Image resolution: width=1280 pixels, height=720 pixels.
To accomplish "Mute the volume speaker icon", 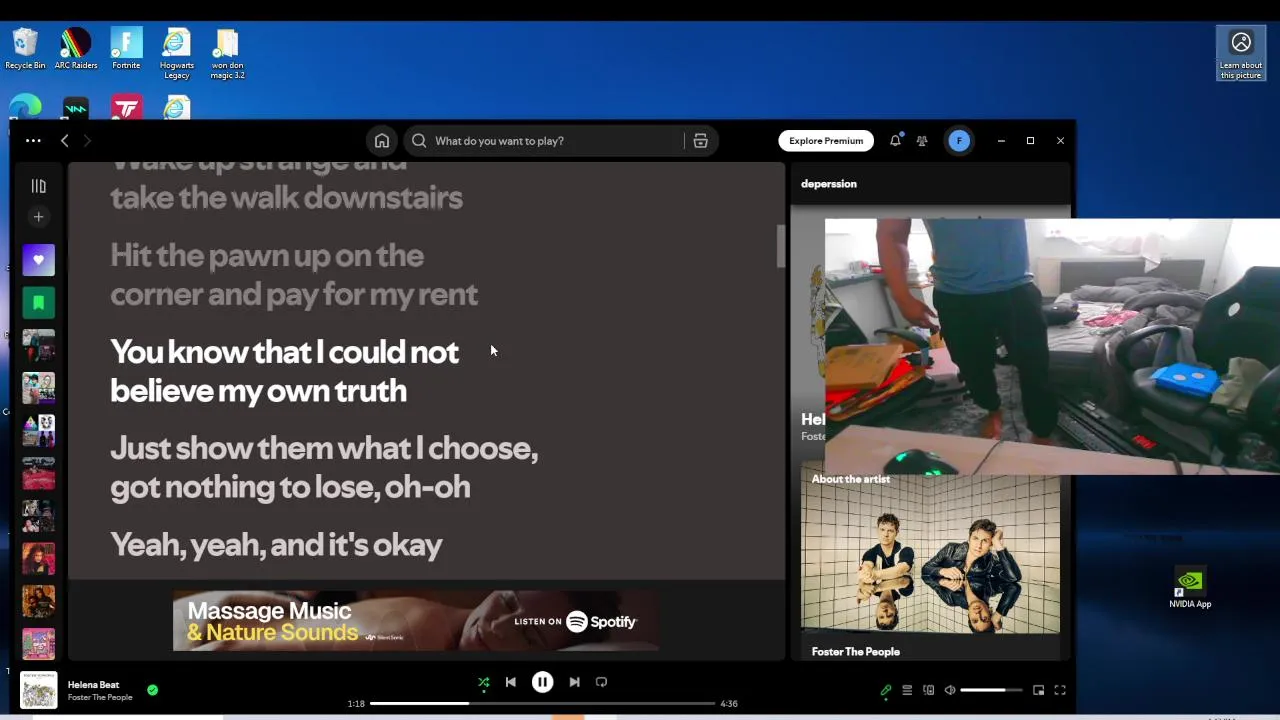I will [x=950, y=690].
